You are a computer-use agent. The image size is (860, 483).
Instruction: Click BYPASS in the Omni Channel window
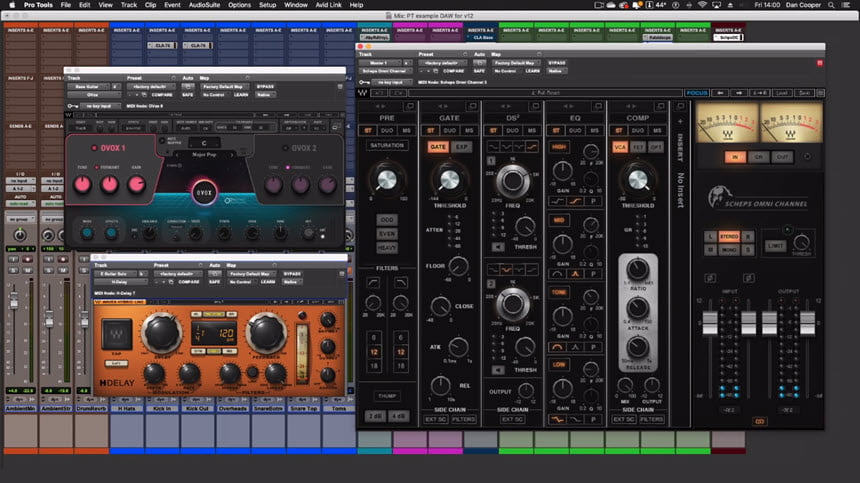pyautogui.click(x=557, y=63)
